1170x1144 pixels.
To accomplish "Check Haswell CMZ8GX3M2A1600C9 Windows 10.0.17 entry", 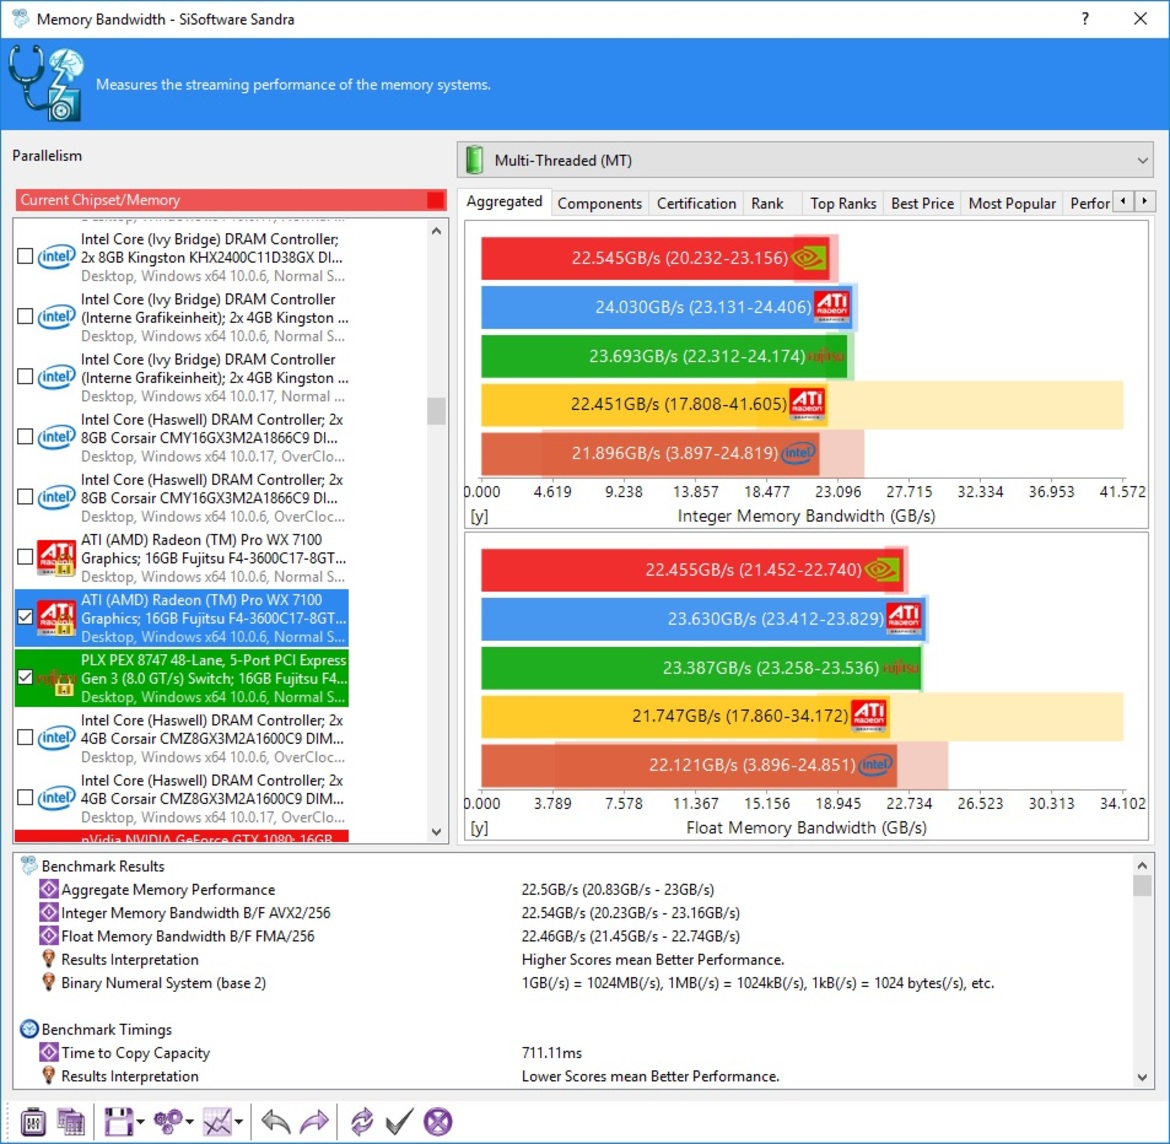I will [x=25, y=798].
